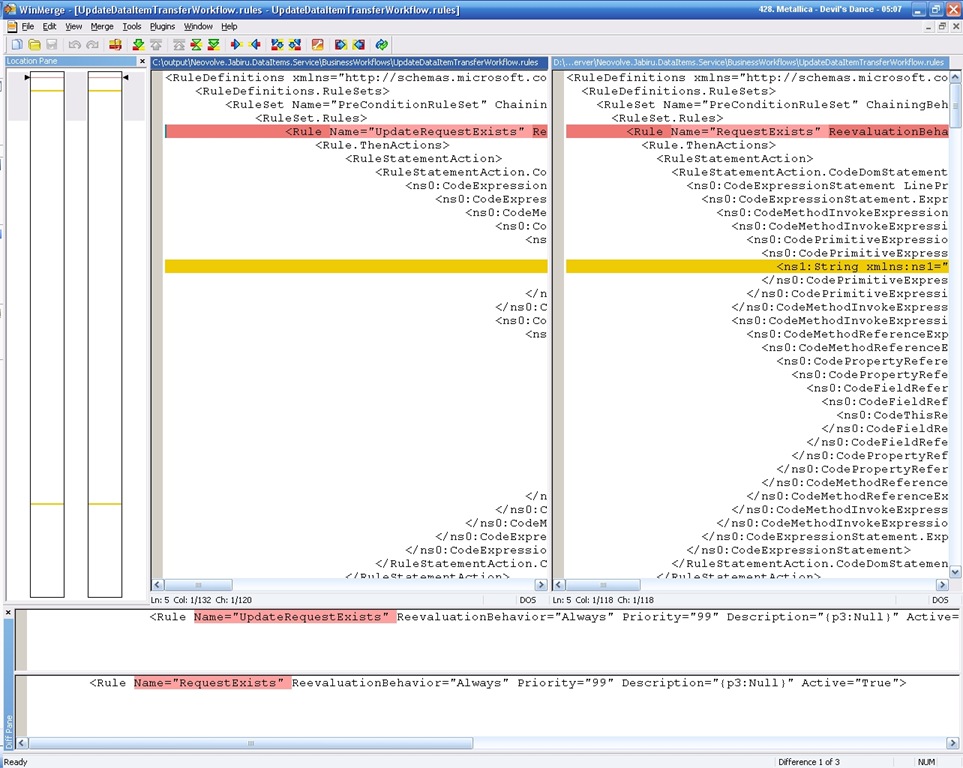Click left pane horizontal scrollbar thumb
The width and height of the screenshot is (963, 768).
tap(198, 585)
